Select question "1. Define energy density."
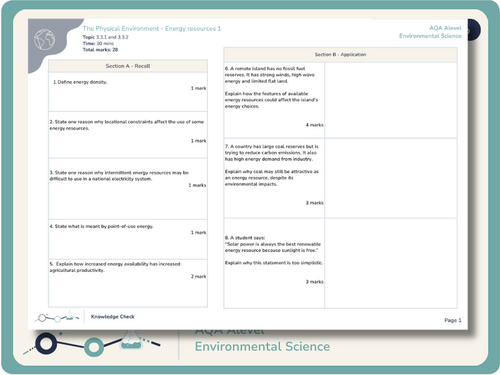This screenshot has height=375, width=500. (x=80, y=82)
